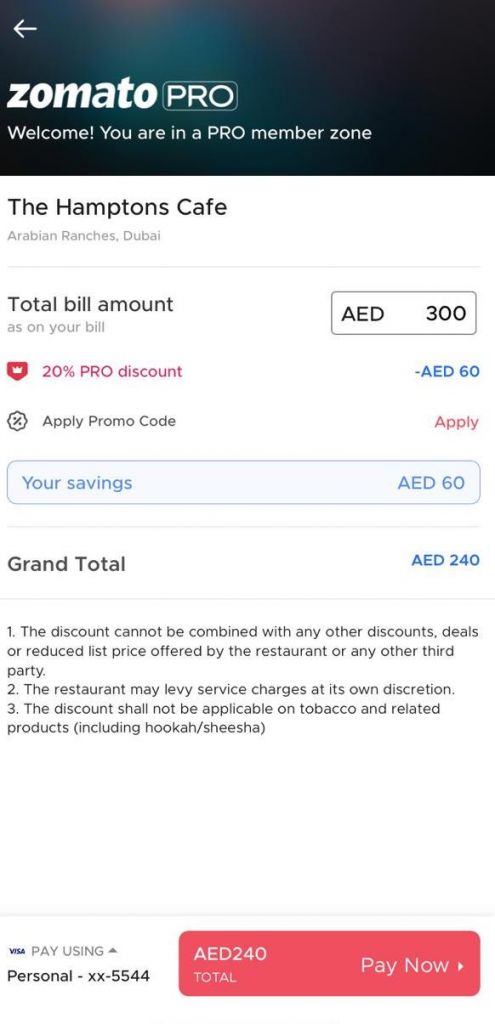The image size is (495, 1024).
Task: Select the Personal xx-5544 card
Action: point(78,976)
